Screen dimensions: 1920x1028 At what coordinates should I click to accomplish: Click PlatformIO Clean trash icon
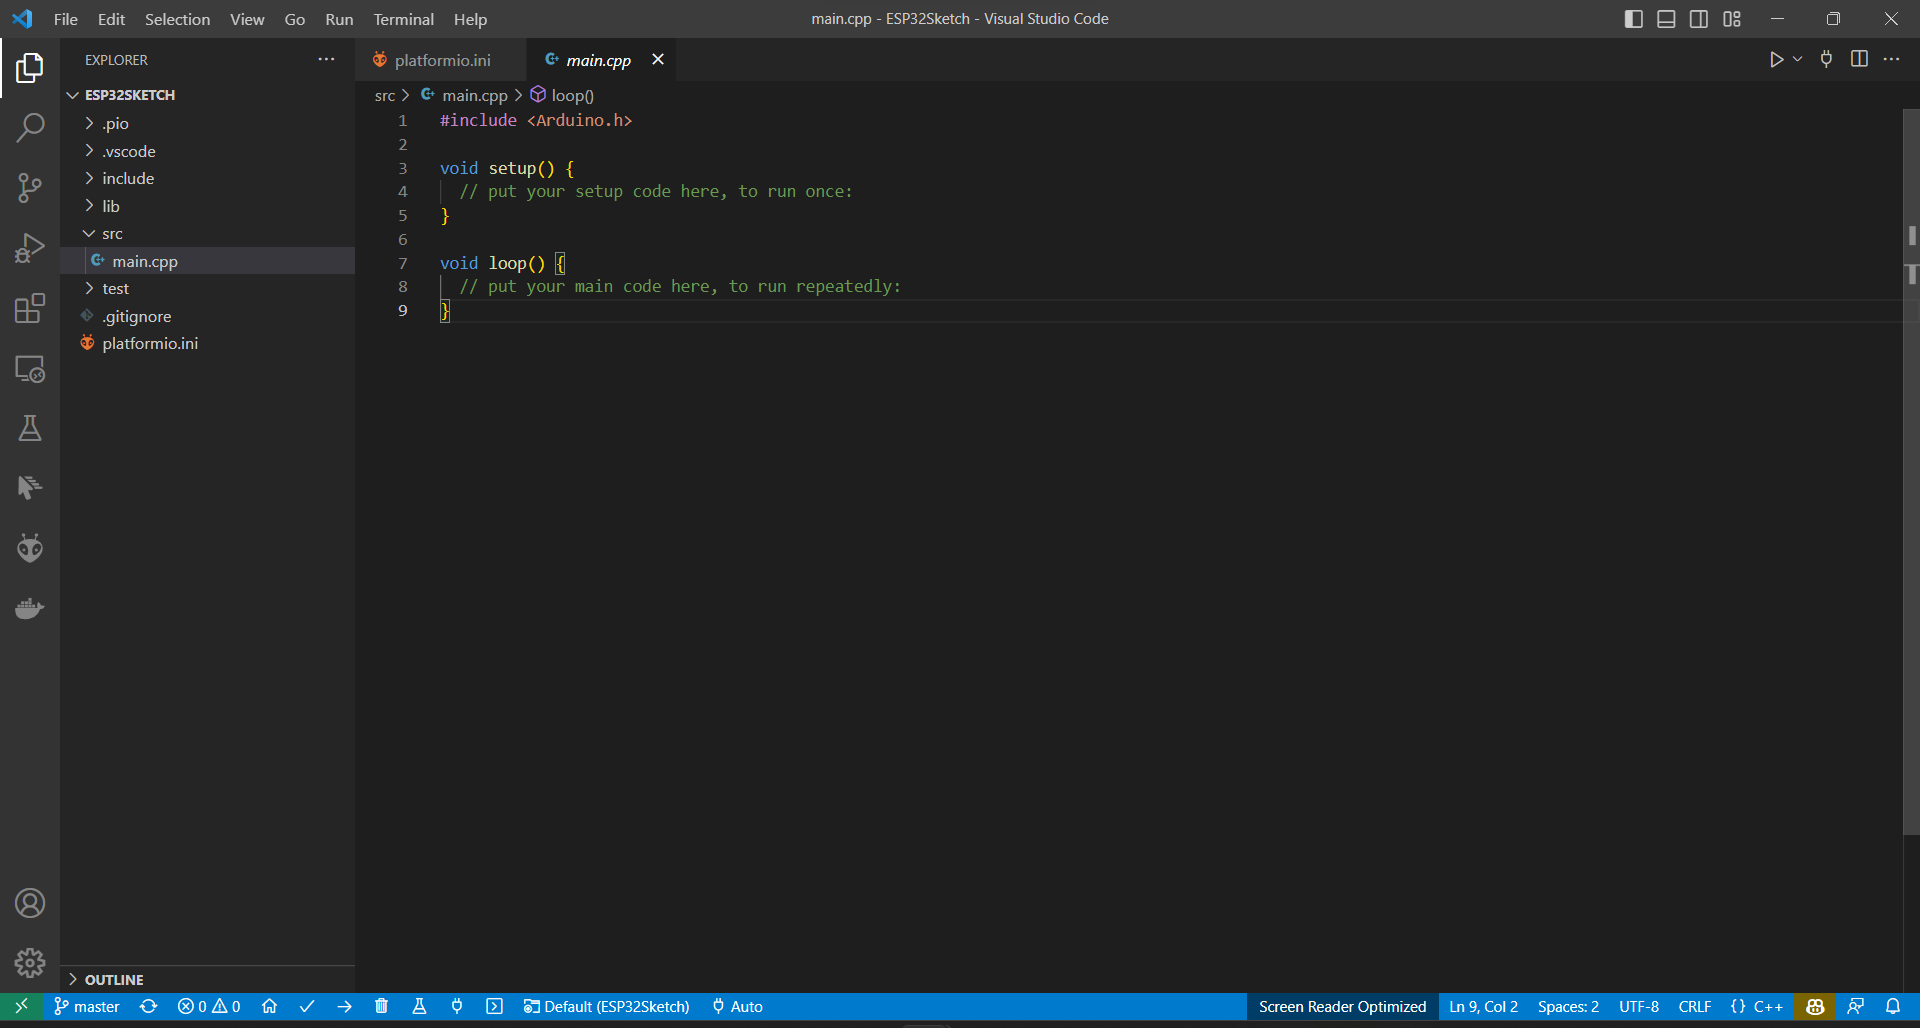point(381,1006)
